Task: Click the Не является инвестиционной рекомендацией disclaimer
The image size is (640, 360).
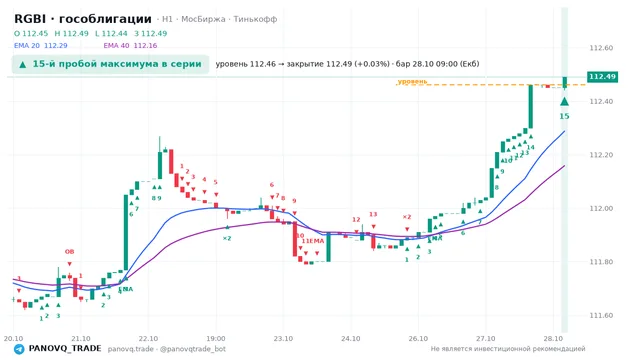Action: point(508,349)
